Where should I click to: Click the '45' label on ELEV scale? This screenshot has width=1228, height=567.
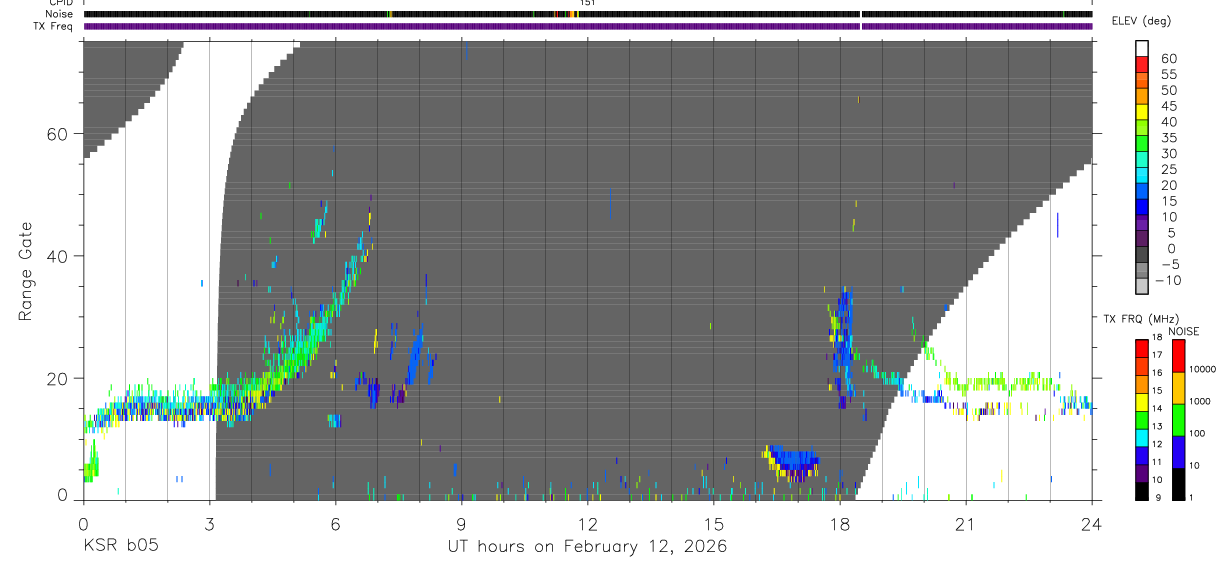1168,106
